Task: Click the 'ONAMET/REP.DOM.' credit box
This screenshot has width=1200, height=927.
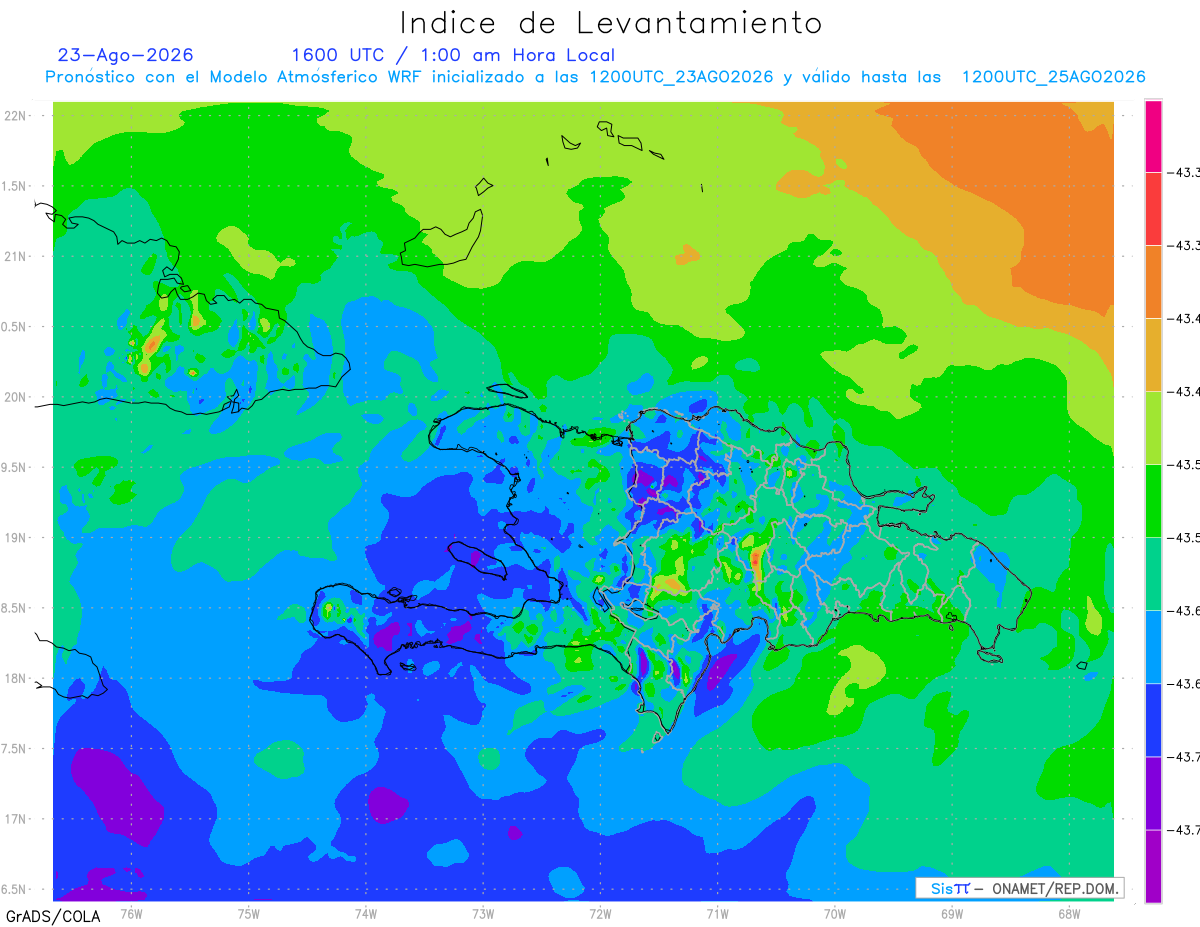Action: point(1019,888)
